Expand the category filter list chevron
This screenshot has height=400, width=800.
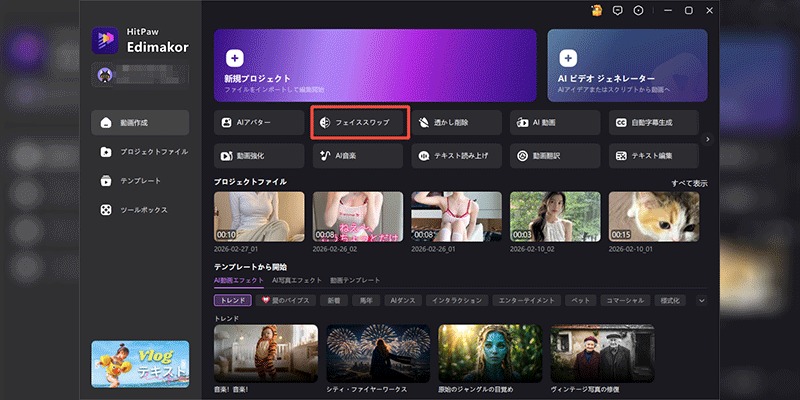click(x=702, y=301)
